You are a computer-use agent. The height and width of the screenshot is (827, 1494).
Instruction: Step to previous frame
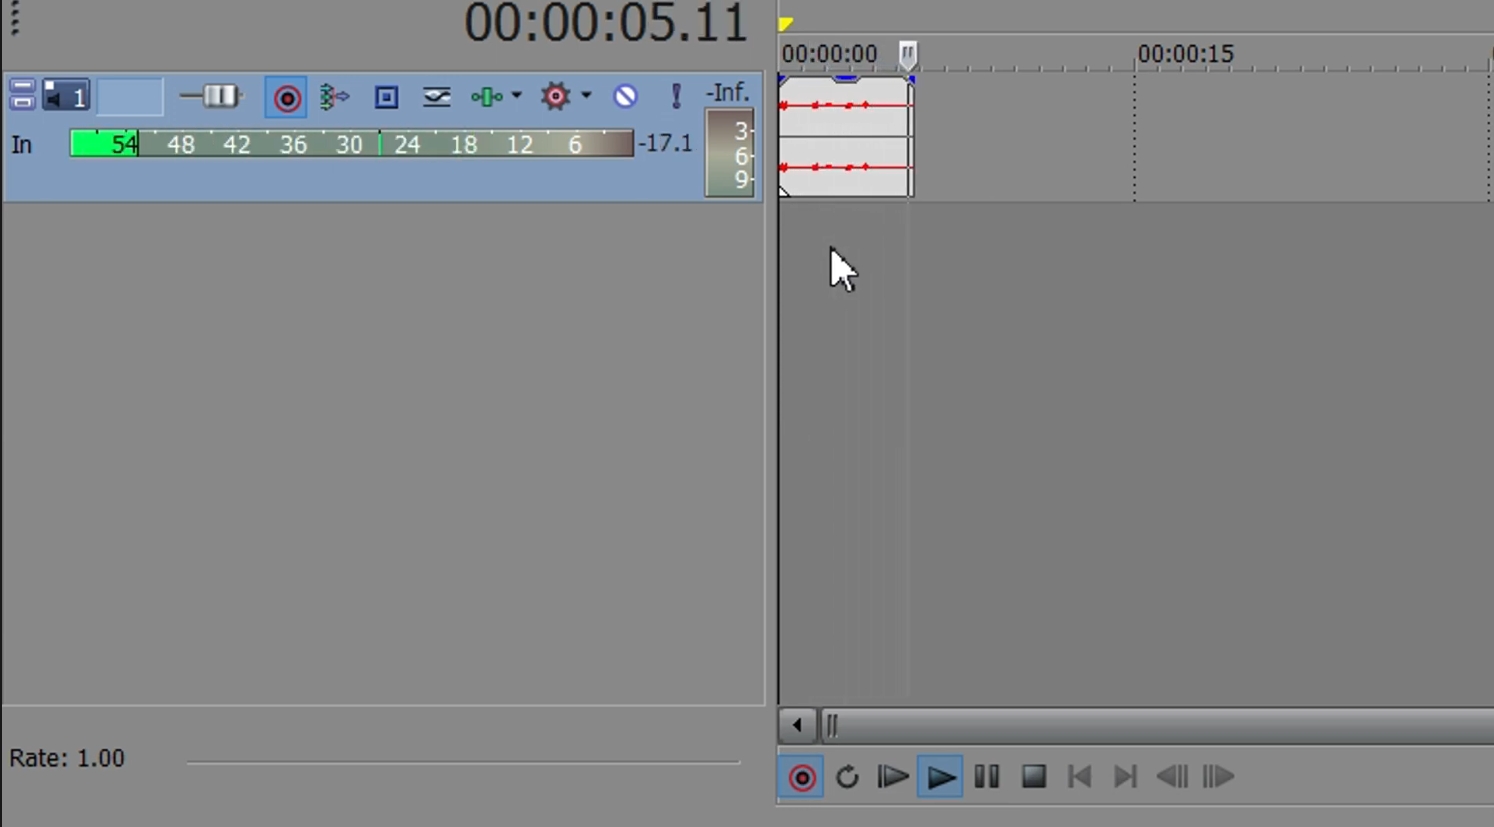1172,777
